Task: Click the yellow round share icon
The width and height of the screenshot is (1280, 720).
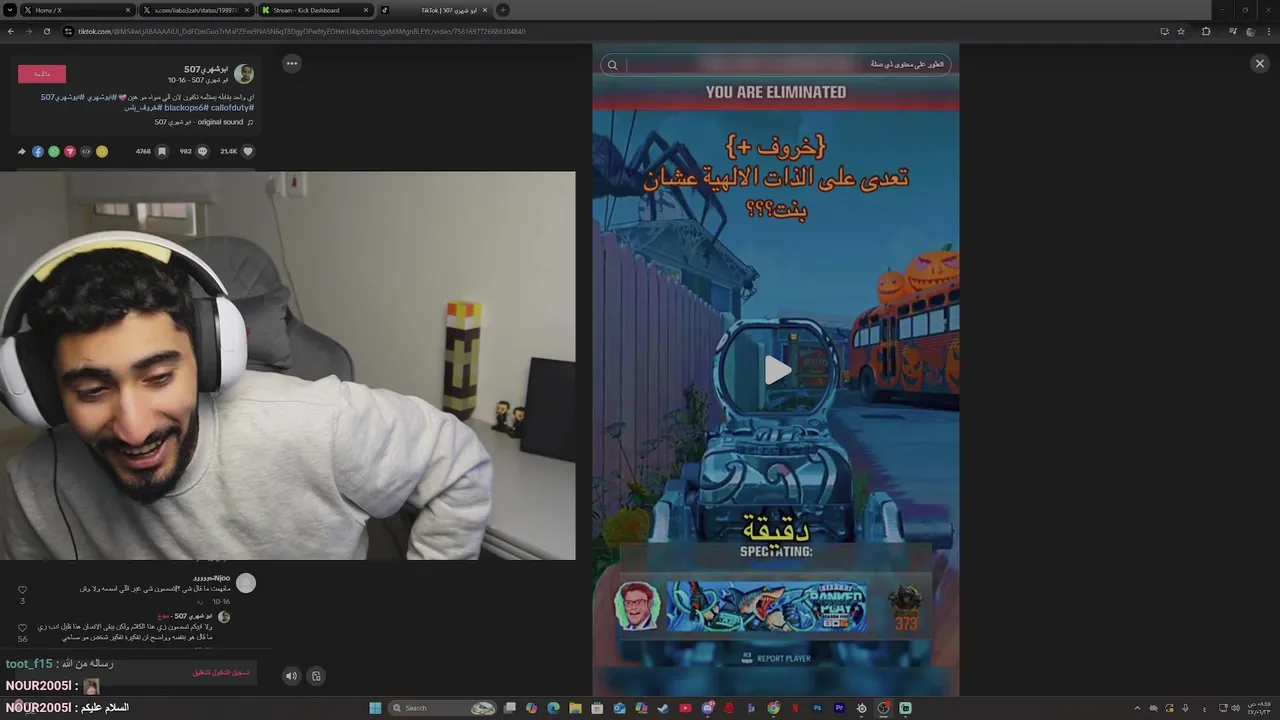Action: click(102, 151)
